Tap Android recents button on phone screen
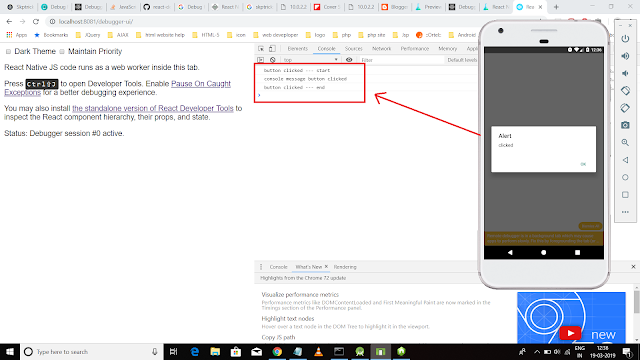 (x=577, y=252)
